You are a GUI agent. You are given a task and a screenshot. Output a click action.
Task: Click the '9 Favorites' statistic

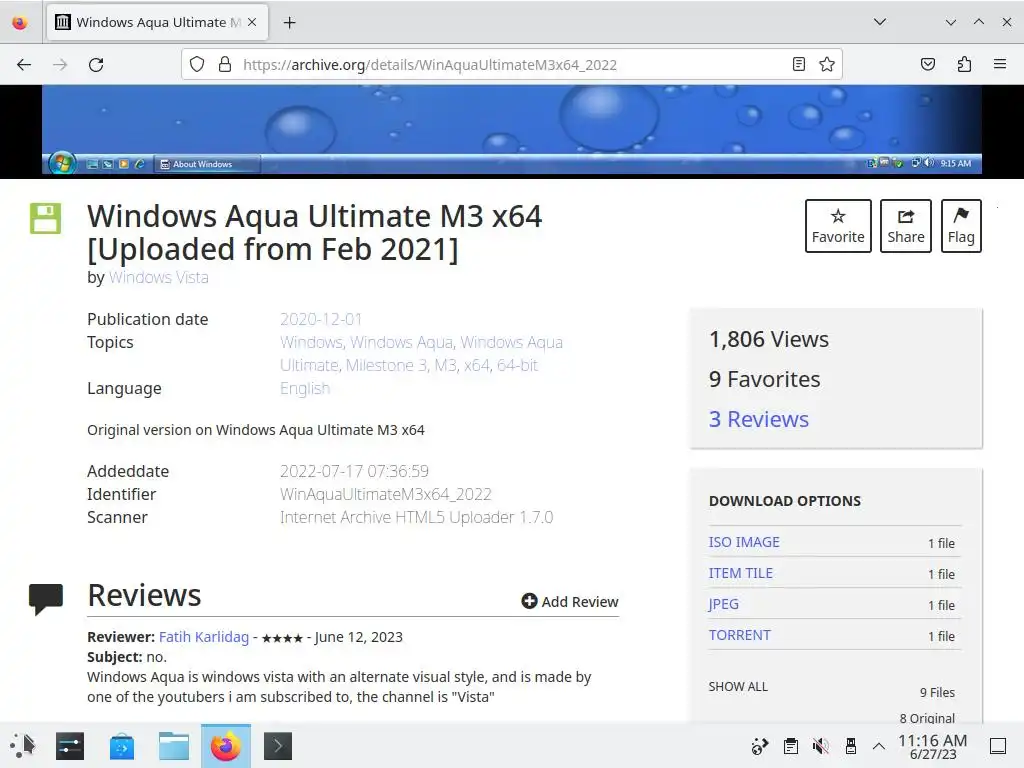point(764,379)
